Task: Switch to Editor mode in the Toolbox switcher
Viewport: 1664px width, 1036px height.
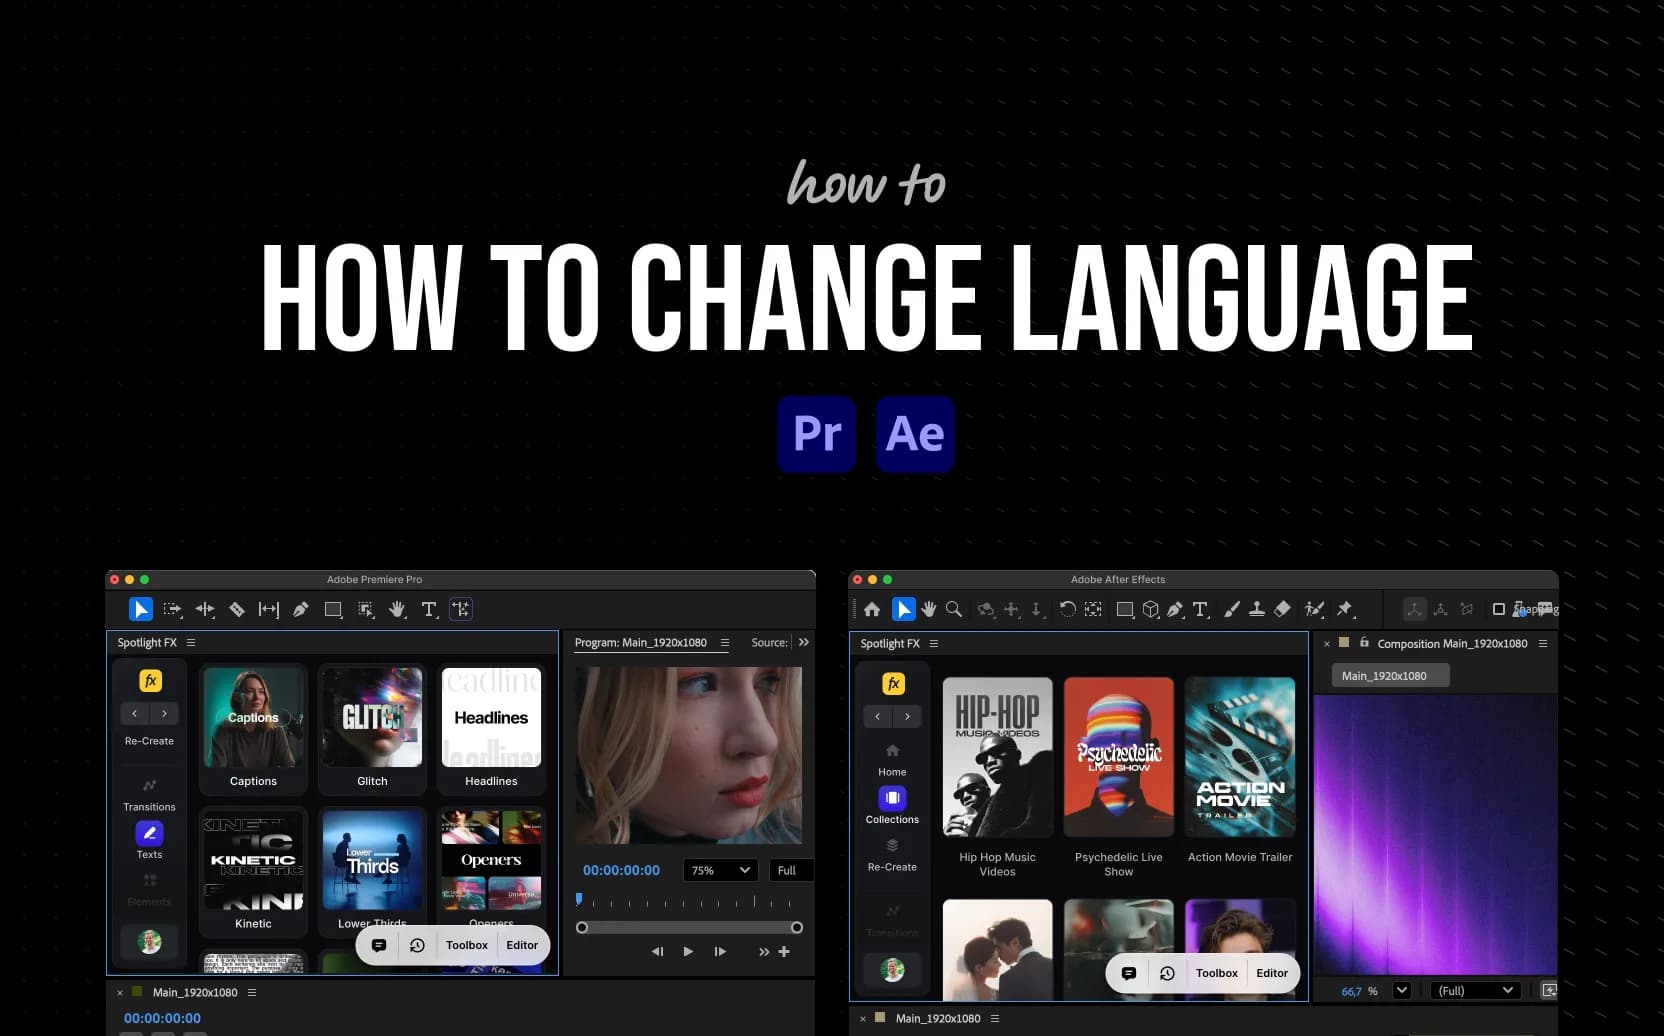Action: point(522,944)
